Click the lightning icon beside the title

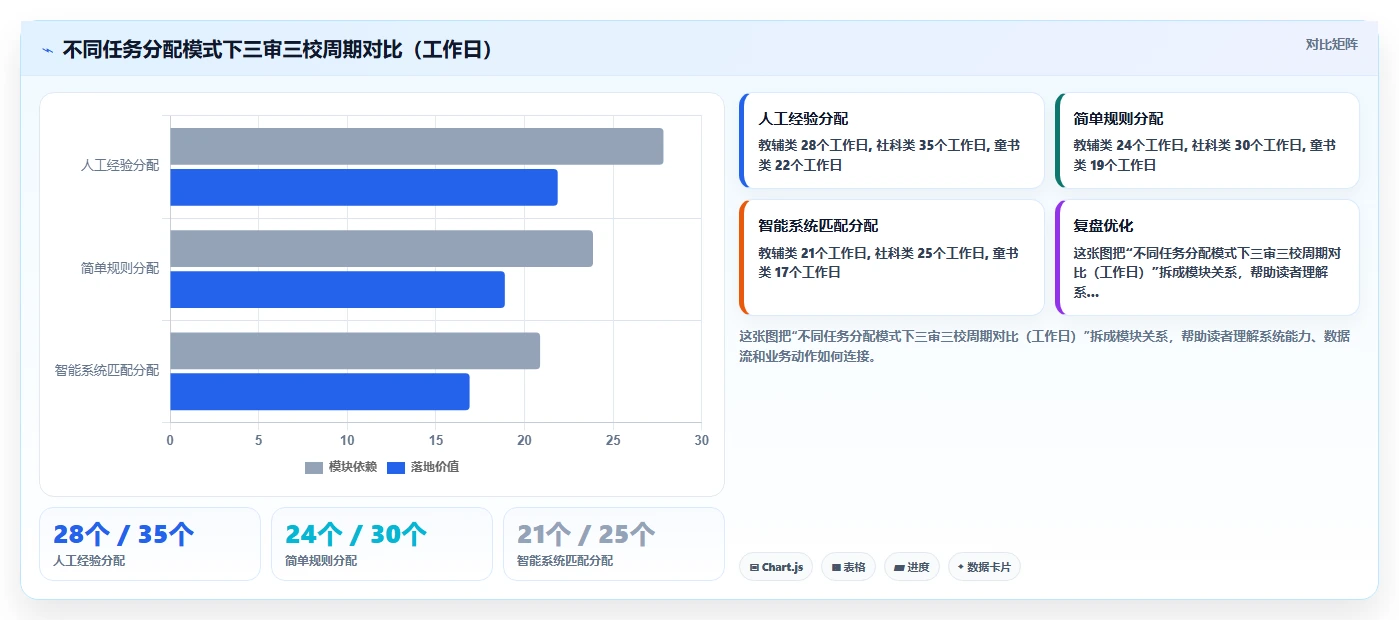[48, 50]
